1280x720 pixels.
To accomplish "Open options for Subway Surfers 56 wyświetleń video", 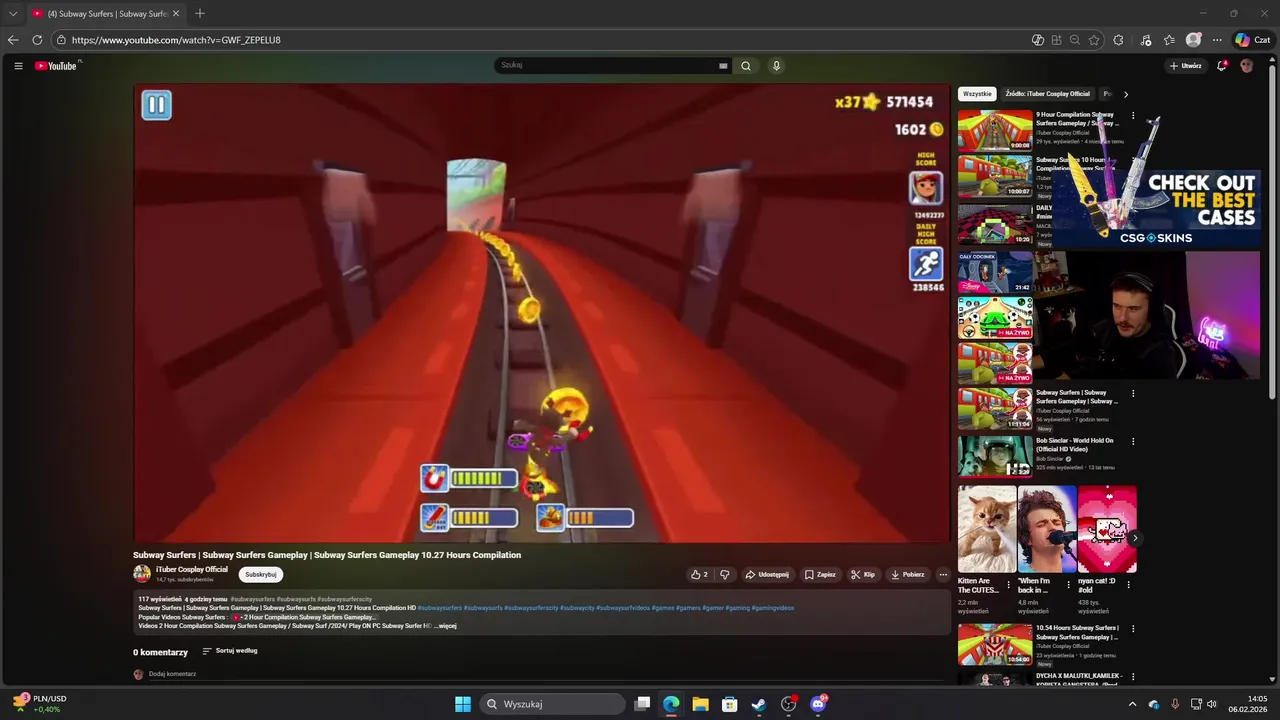I will tap(1133, 394).
